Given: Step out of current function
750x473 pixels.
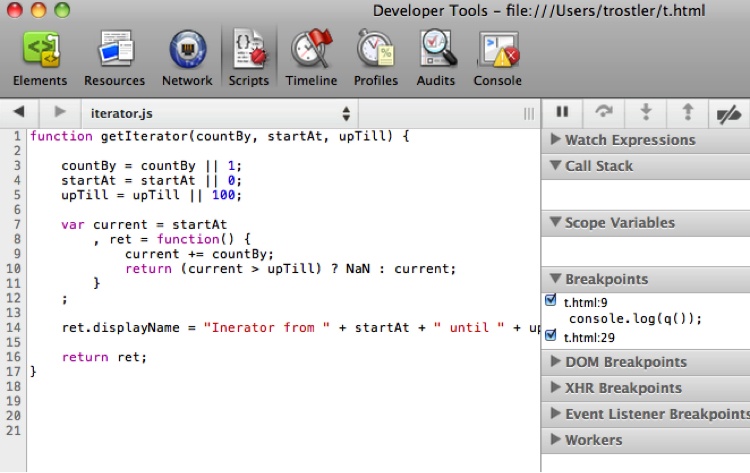Looking at the screenshot, I should click(687, 112).
